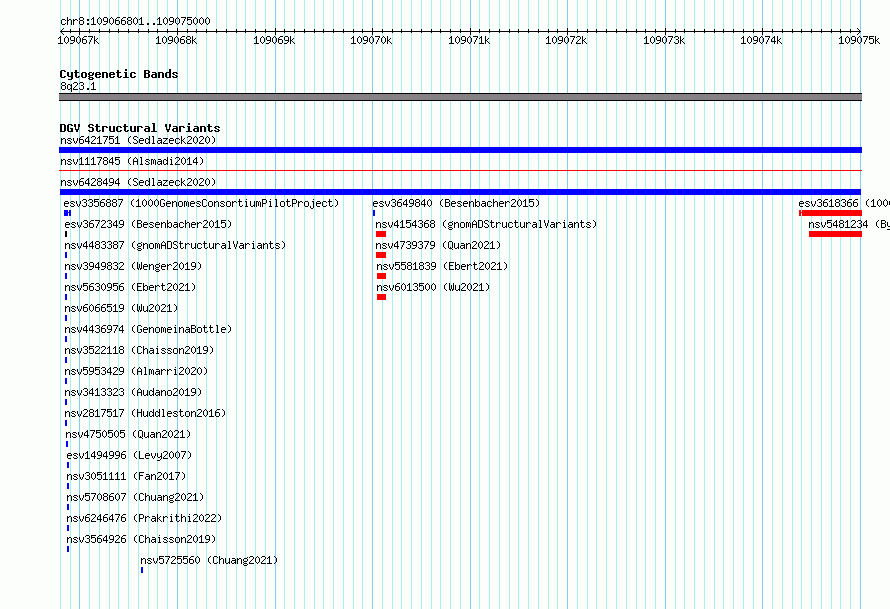890x609 pixels.
Task: Click the DGV Structural Variants track title
Action: pos(140,128)
